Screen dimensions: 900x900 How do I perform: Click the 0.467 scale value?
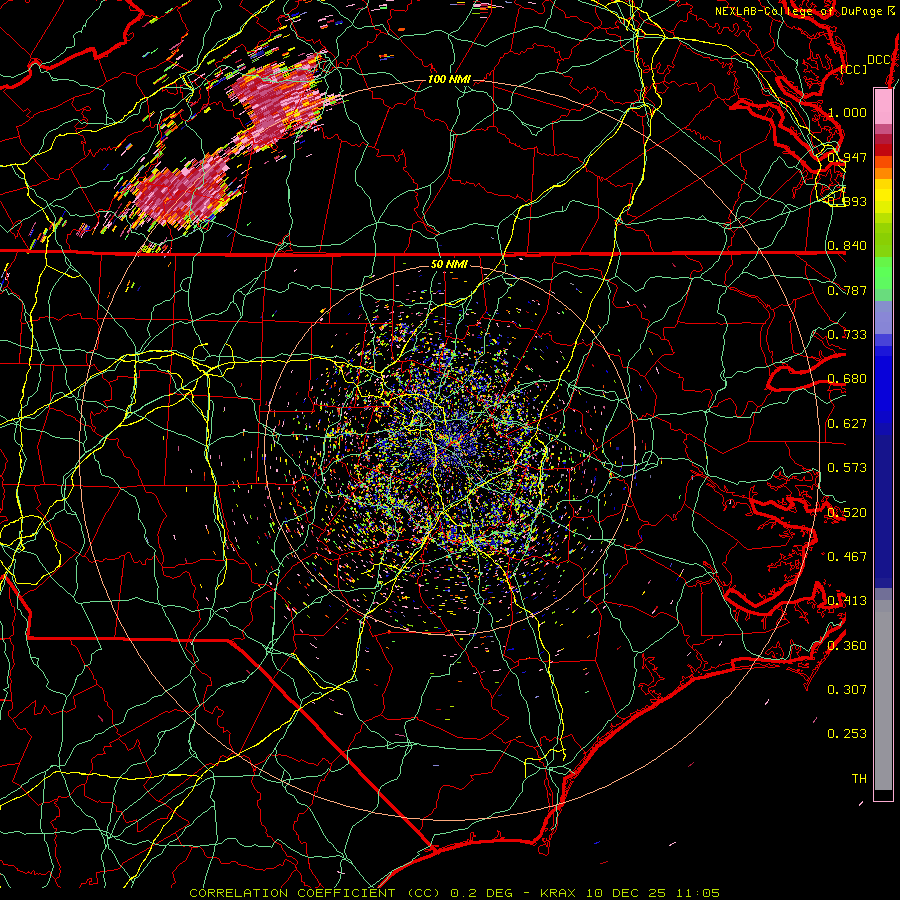click(847, 557)
